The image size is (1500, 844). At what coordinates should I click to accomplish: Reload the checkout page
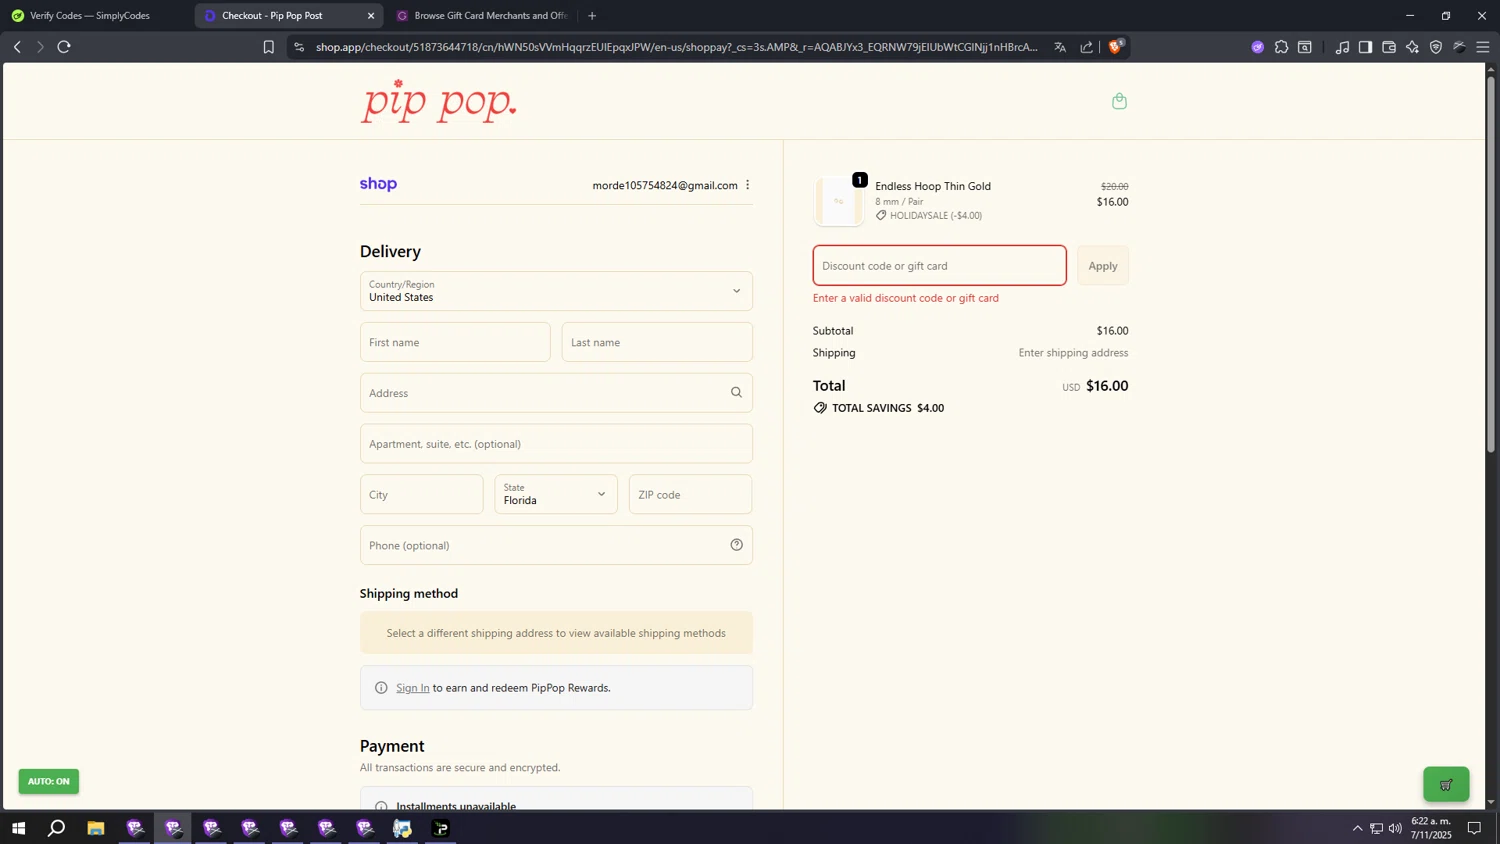(x=64, y=47)
